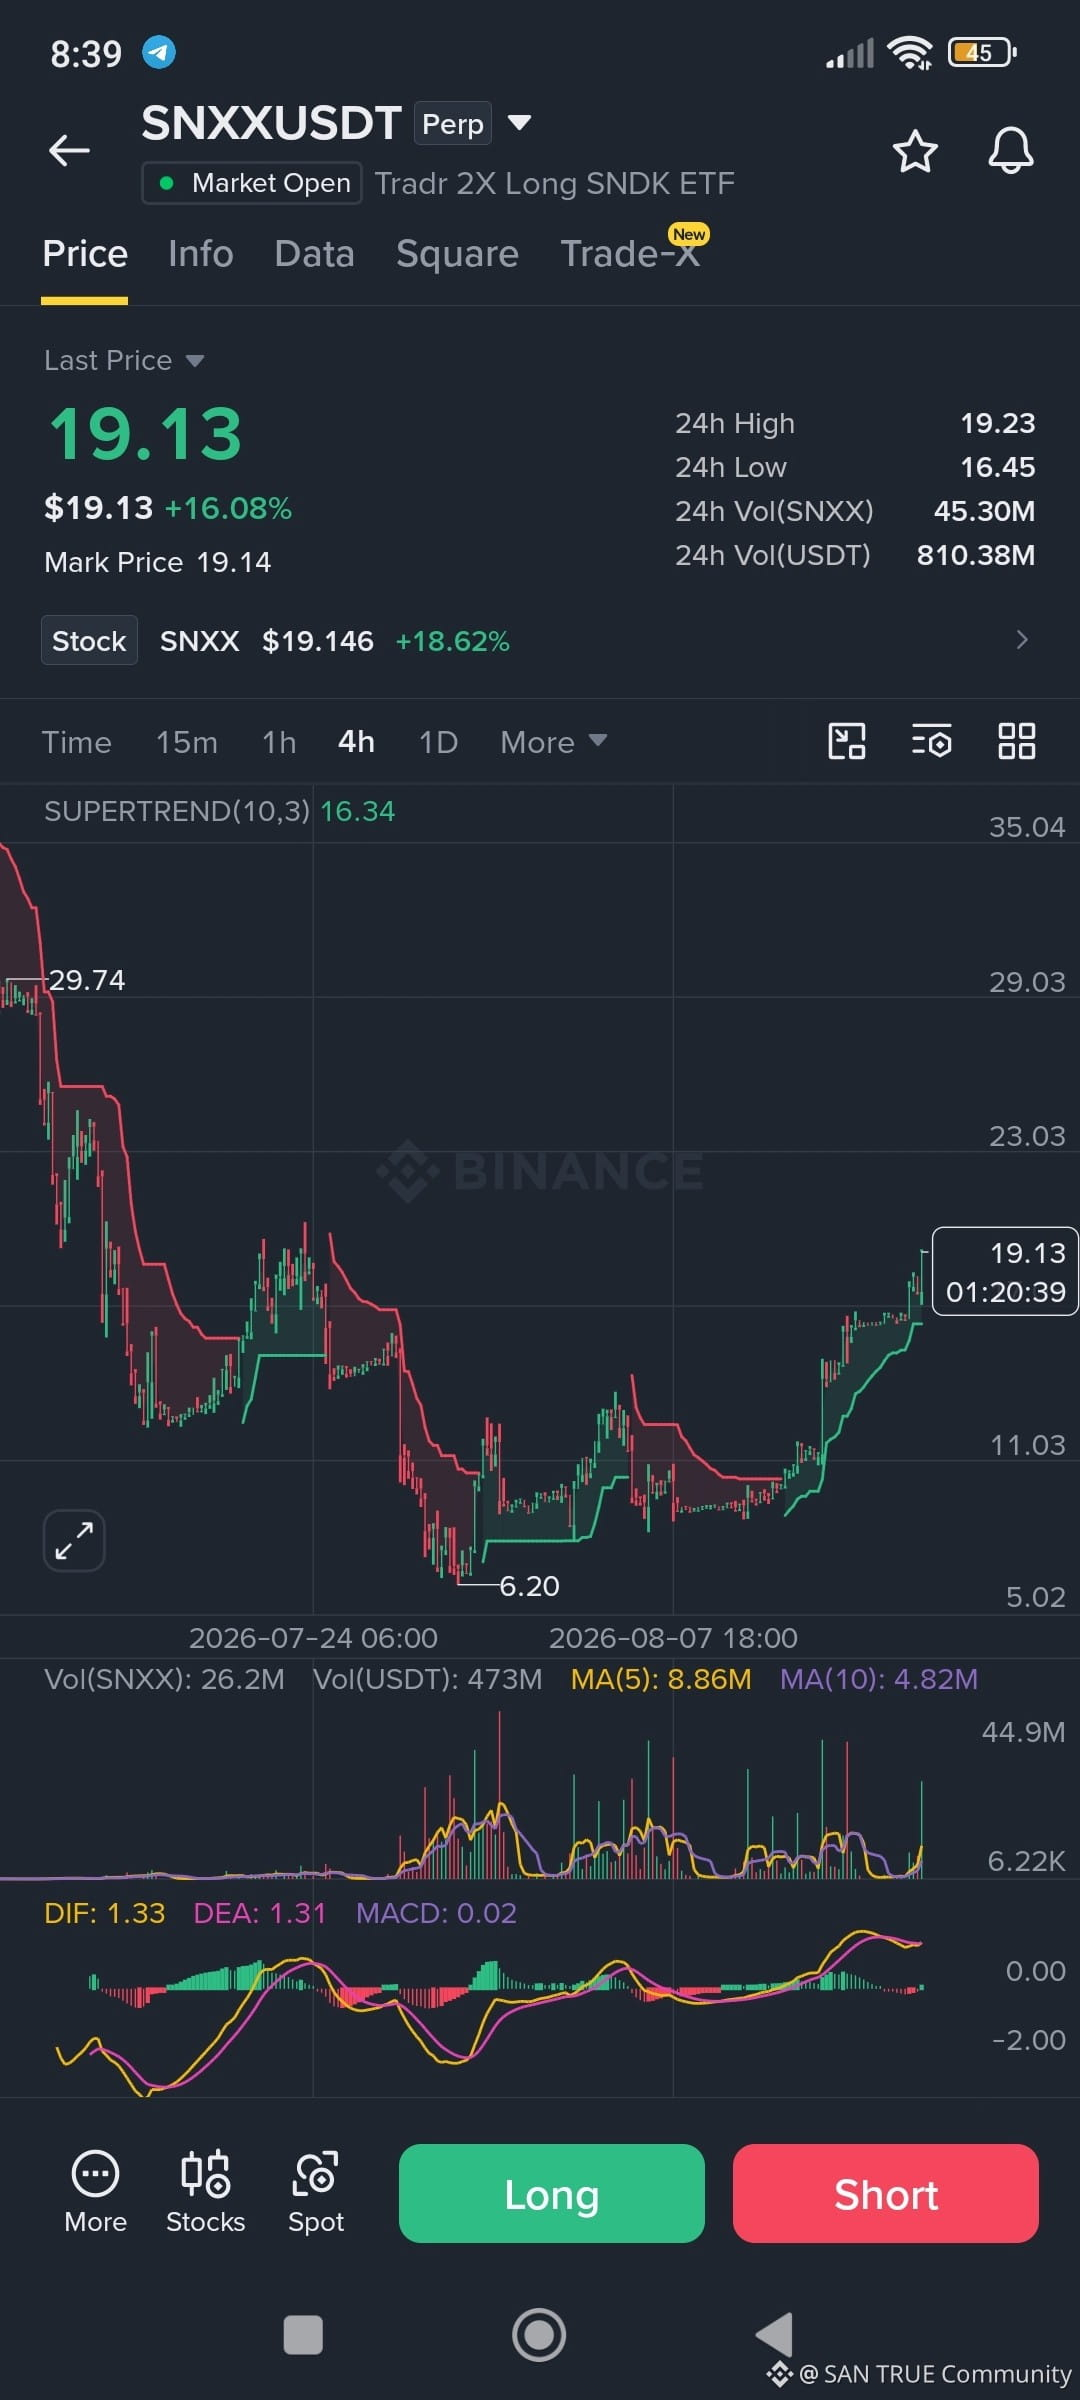Tap the 24h Low value 16.45
Screen dimensions: 1080x2400
pyautogui.click(x=997, y=468)
